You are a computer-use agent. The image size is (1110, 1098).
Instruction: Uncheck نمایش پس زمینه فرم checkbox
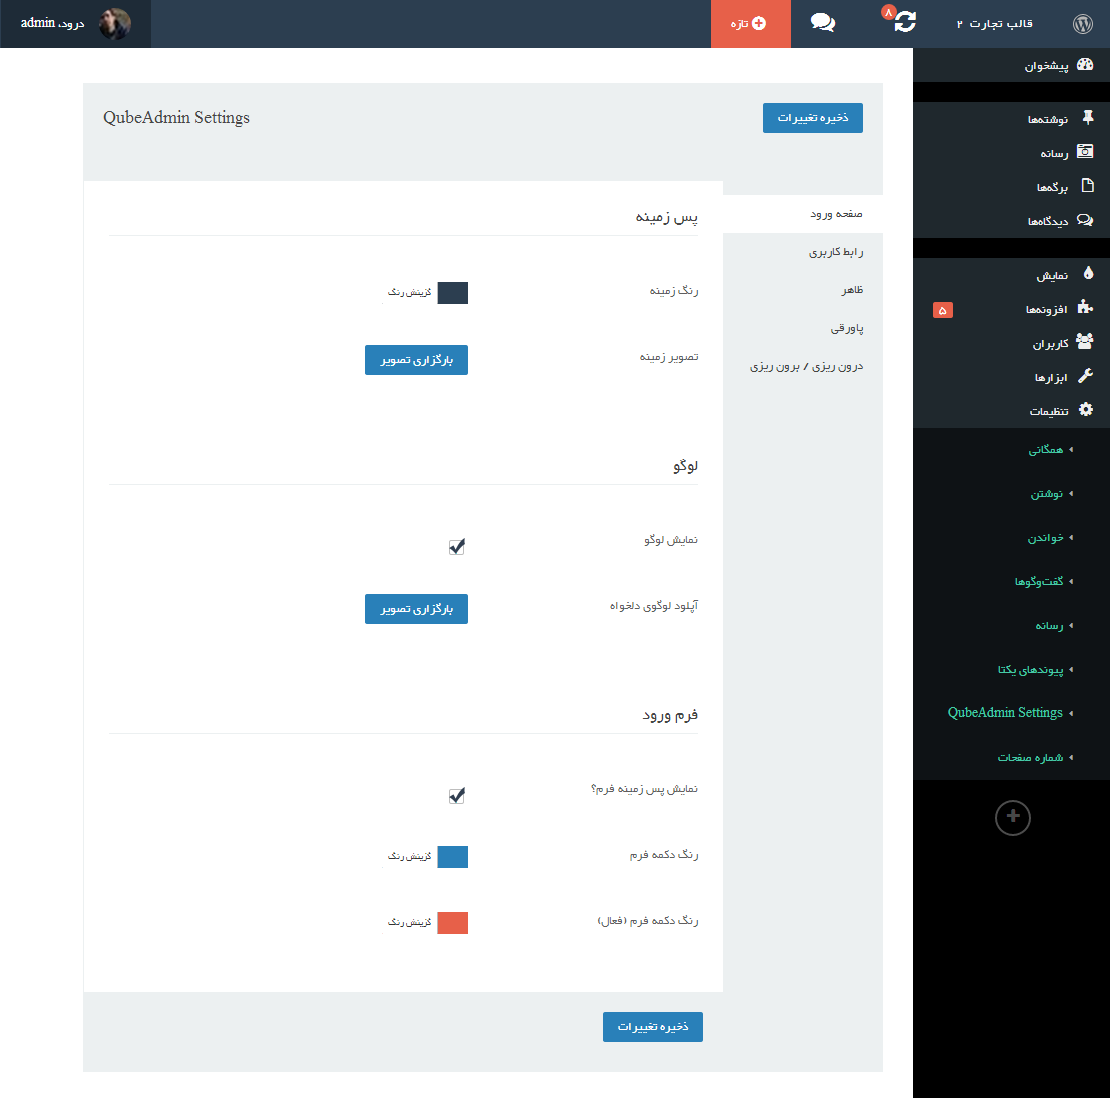coord(457,796)
